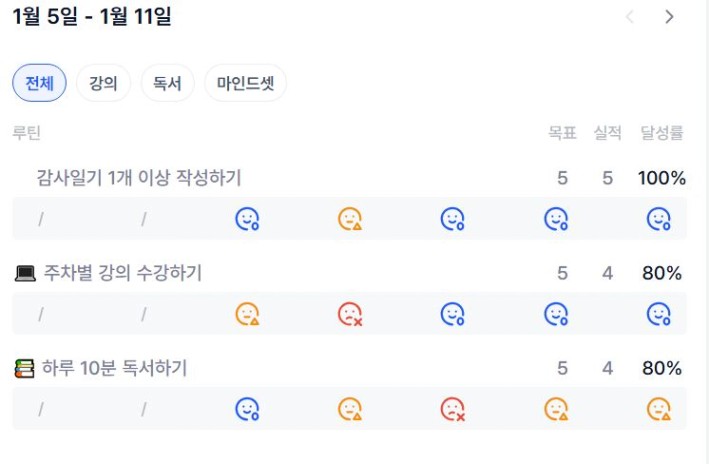This screenshot has height=464, width=709.
Task: Switch to the 강의 category tab
Action: coord(103,83)
